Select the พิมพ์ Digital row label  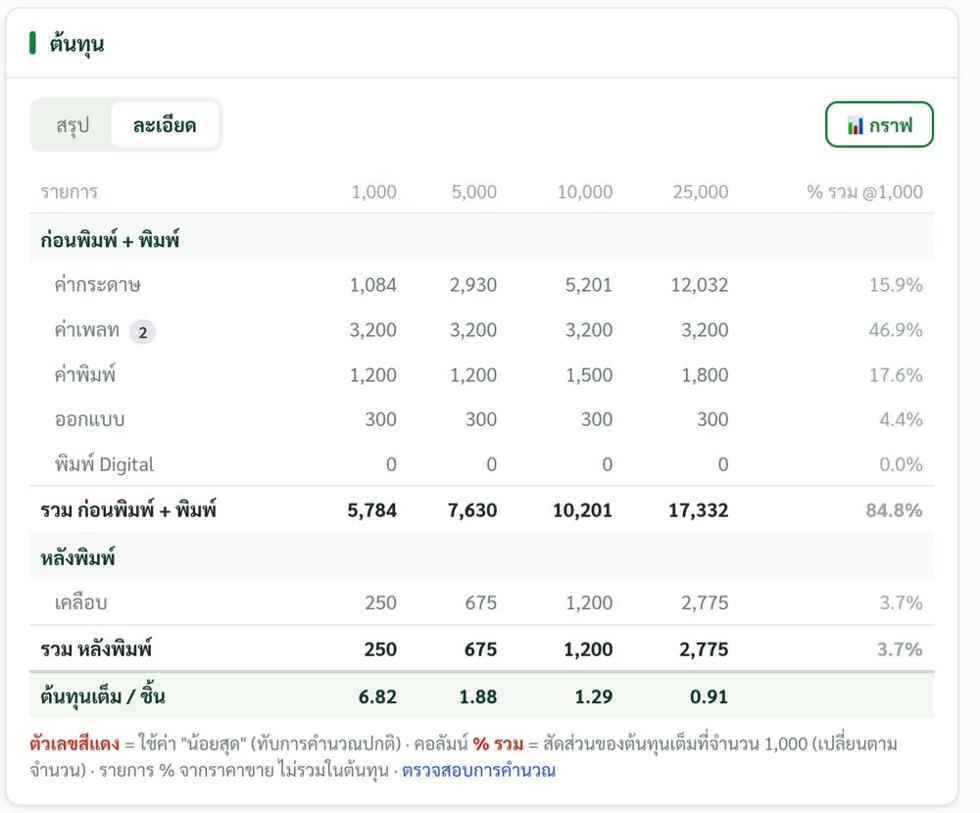coord(104,464)
